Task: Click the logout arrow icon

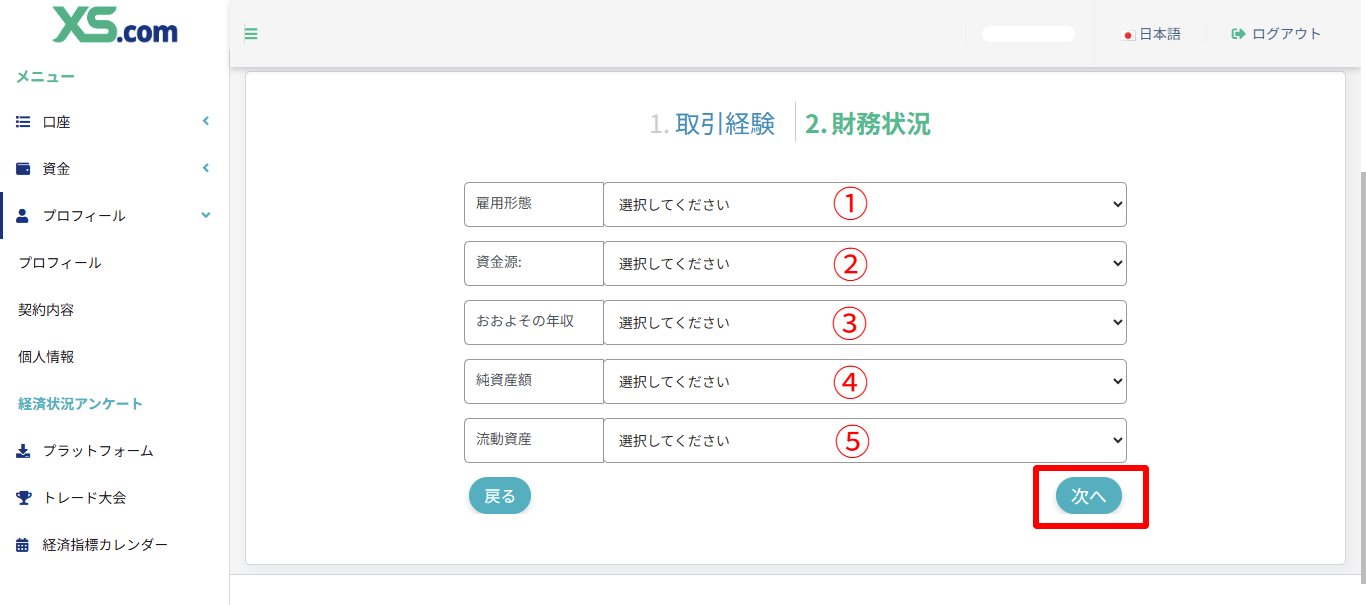Action: 1238,33
